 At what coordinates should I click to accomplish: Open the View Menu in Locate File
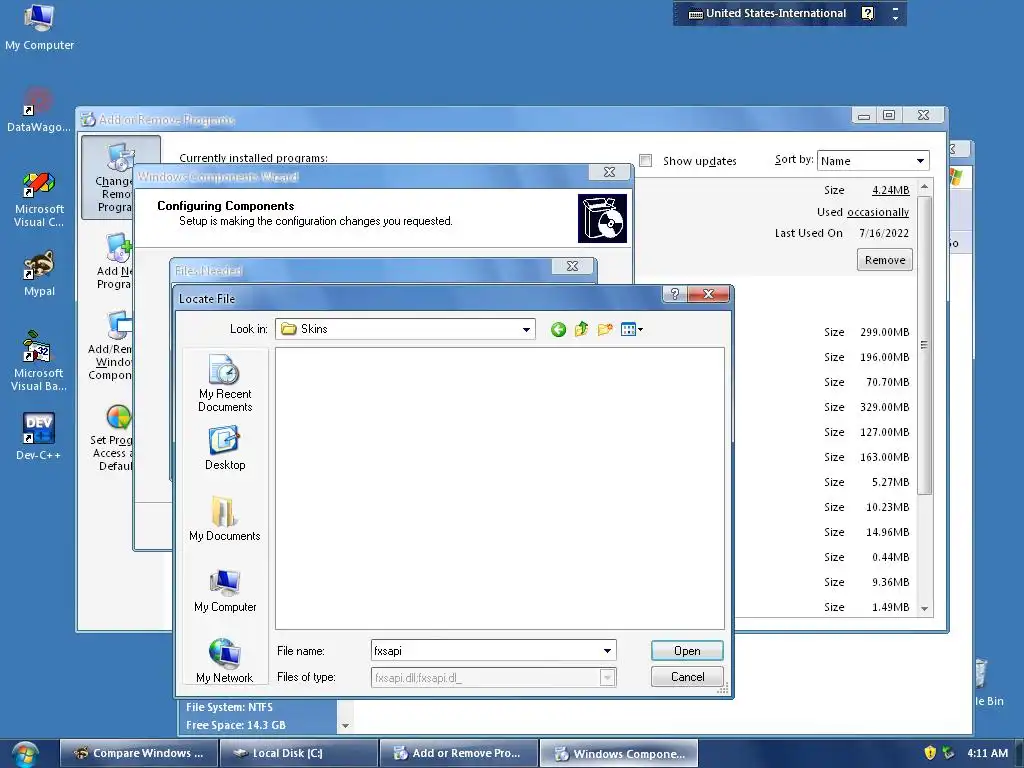coord(632,329)
